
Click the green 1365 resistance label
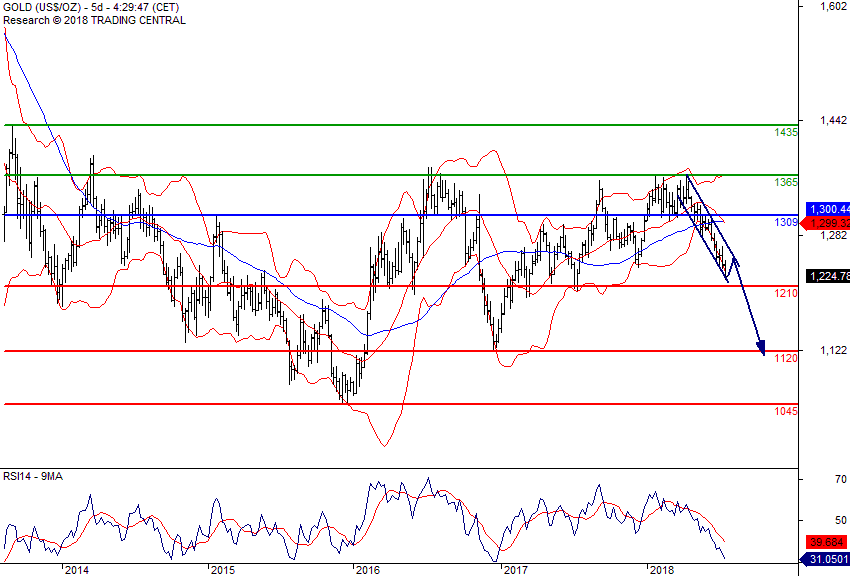click(x=785, y=182)
